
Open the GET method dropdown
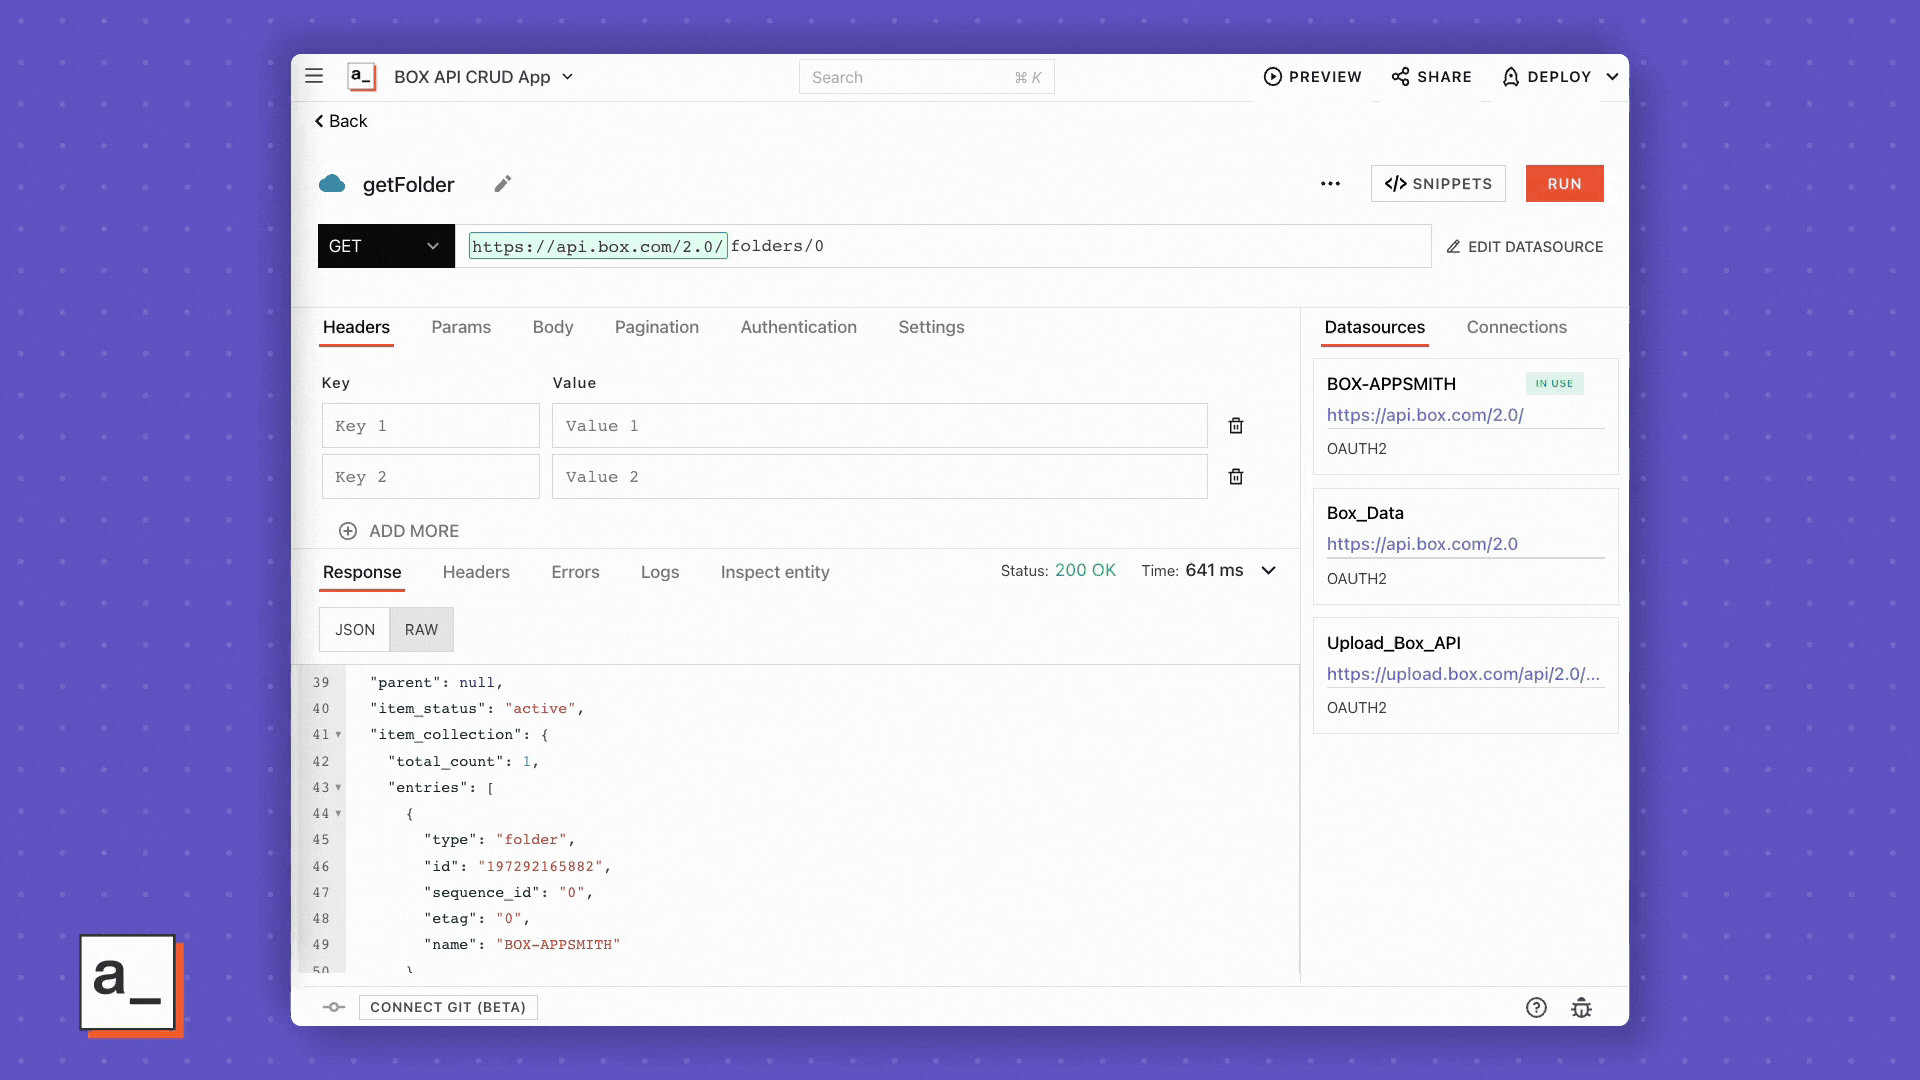pos(386,246)
